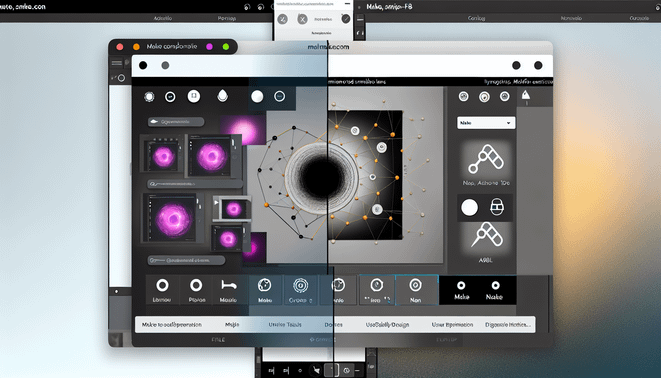The width and height of the screenshot is (661, 378).
Task: Click the black hole at the canvas center
Action: click(x=322, y=177)
